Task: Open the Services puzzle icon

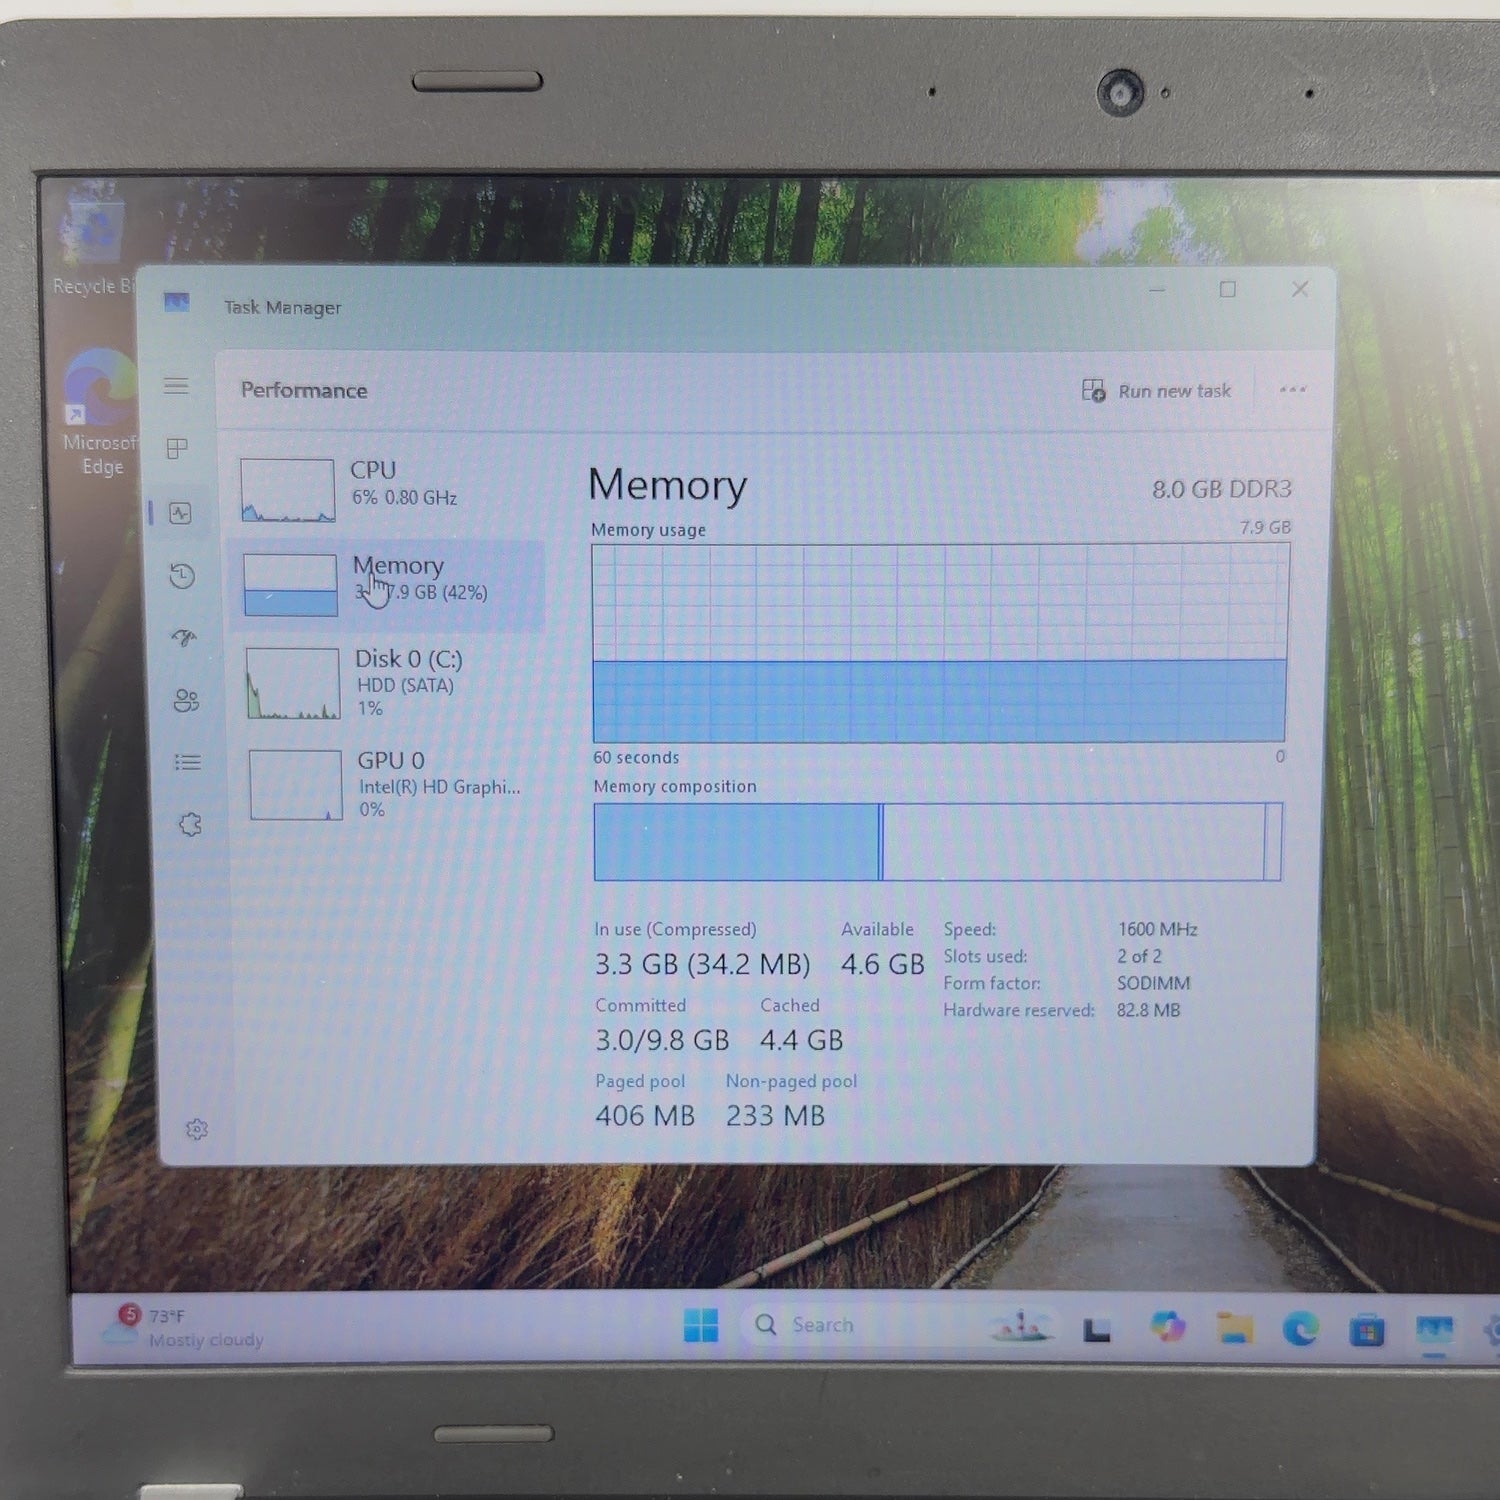Action: [190, 825]
